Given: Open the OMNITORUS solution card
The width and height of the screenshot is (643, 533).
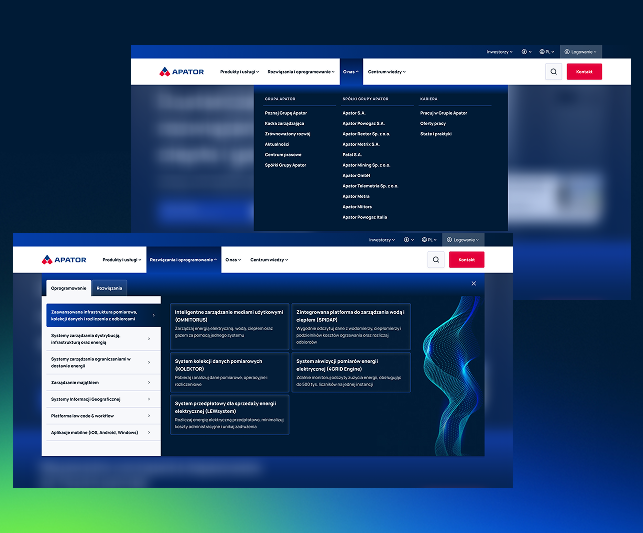Looking at the screenshot, I should [x=230, y=326].
